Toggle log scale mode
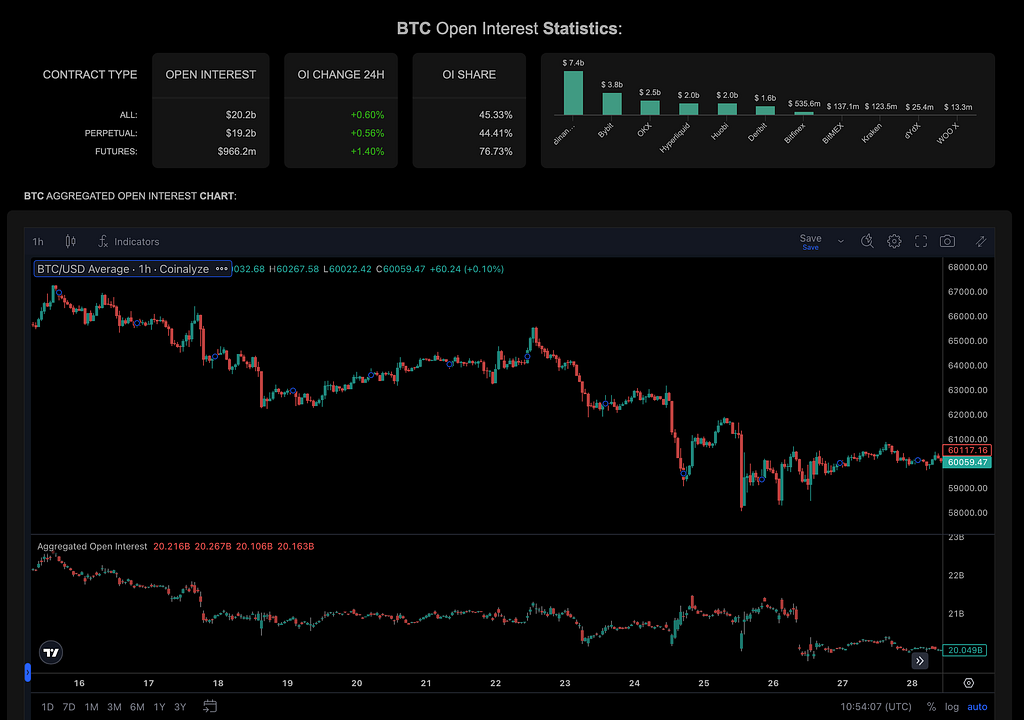 click(x=952, y=707)
